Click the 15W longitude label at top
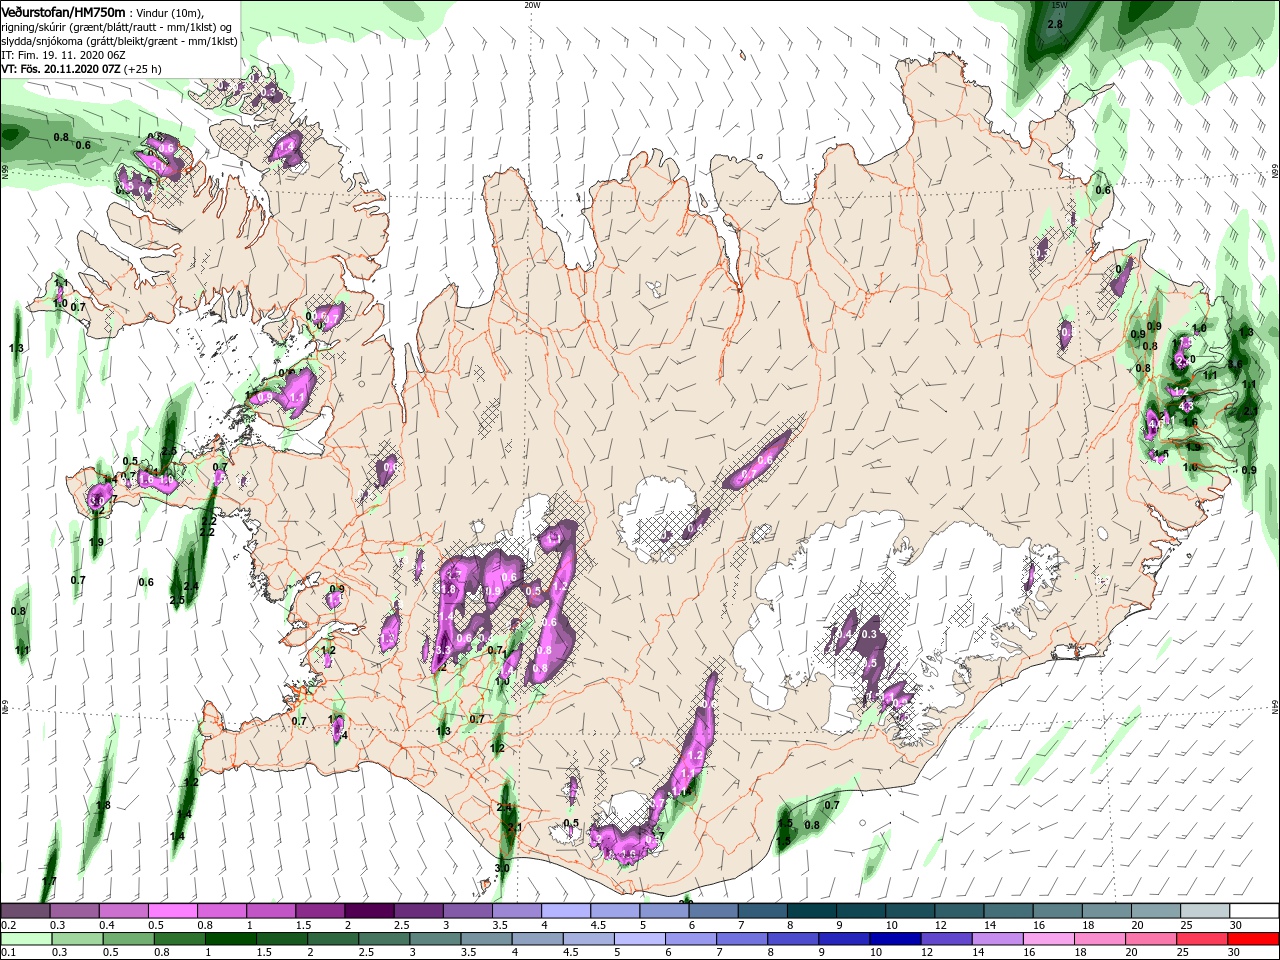Image resolution: width=1280 pixels, height=960 pixels. pos(1060,5)
